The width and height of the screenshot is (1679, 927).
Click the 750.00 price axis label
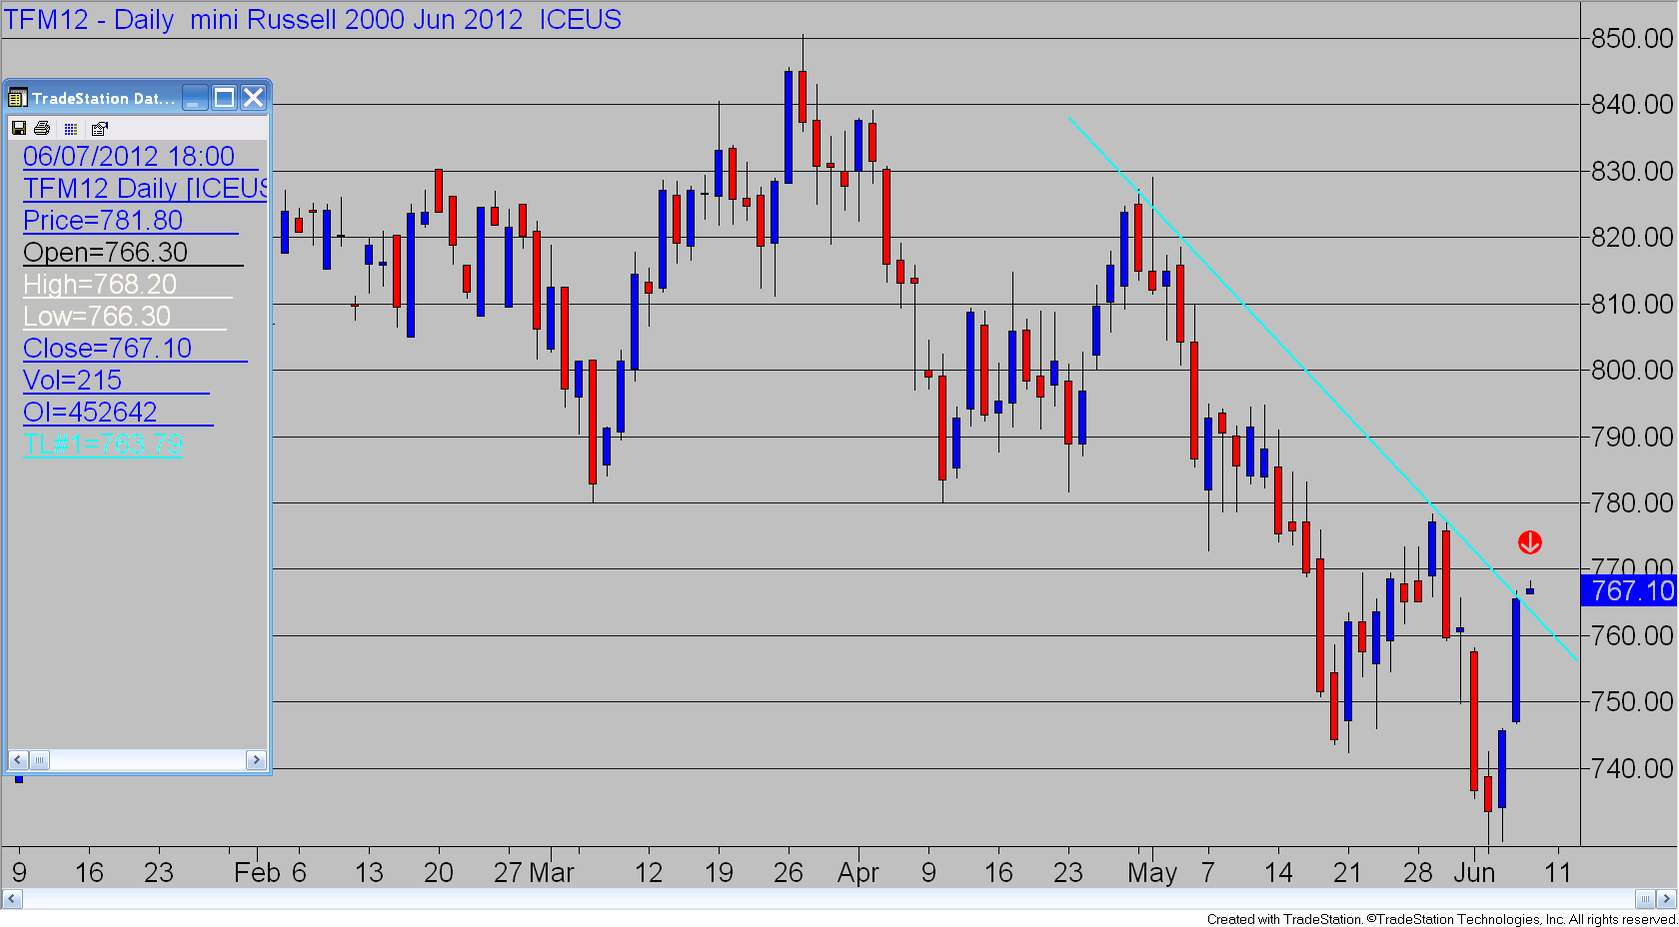point(1632,701)
